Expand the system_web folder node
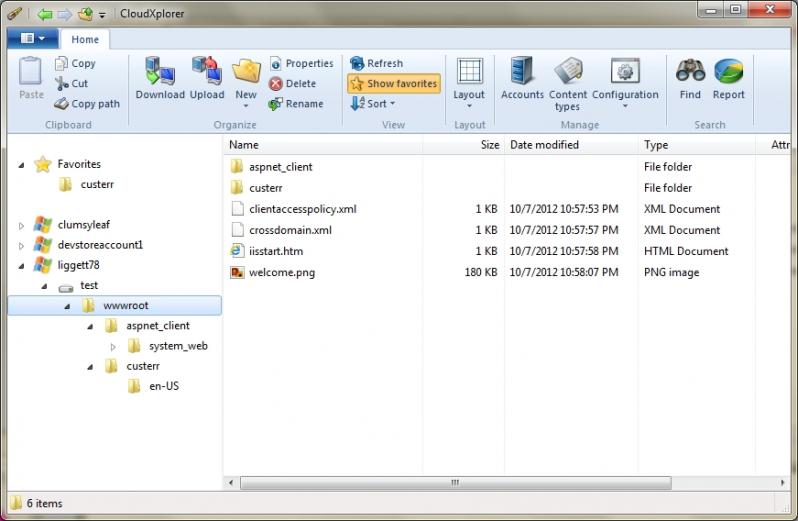Screen dimensions: 798x521 113,347
